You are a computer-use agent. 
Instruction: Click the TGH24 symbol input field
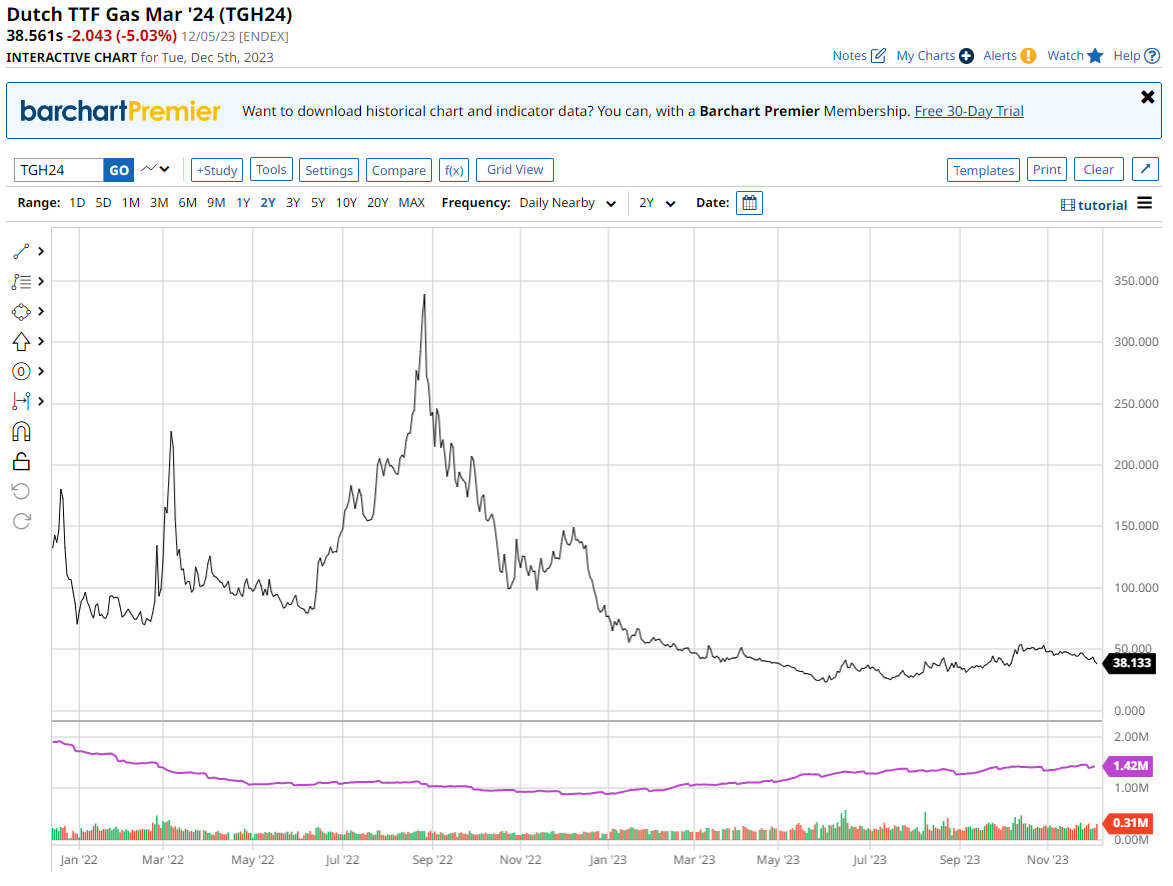60,170
